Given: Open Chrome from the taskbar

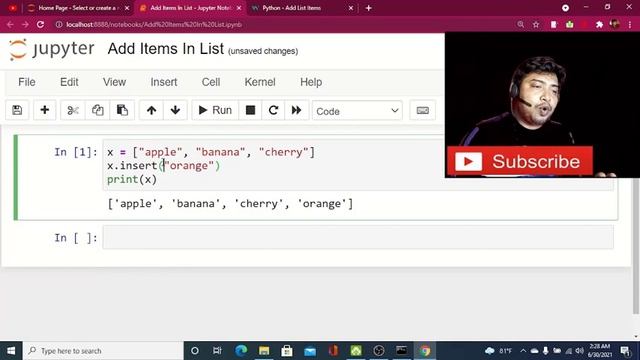Looking at the screenshot, I should click(x=424, y=351).
